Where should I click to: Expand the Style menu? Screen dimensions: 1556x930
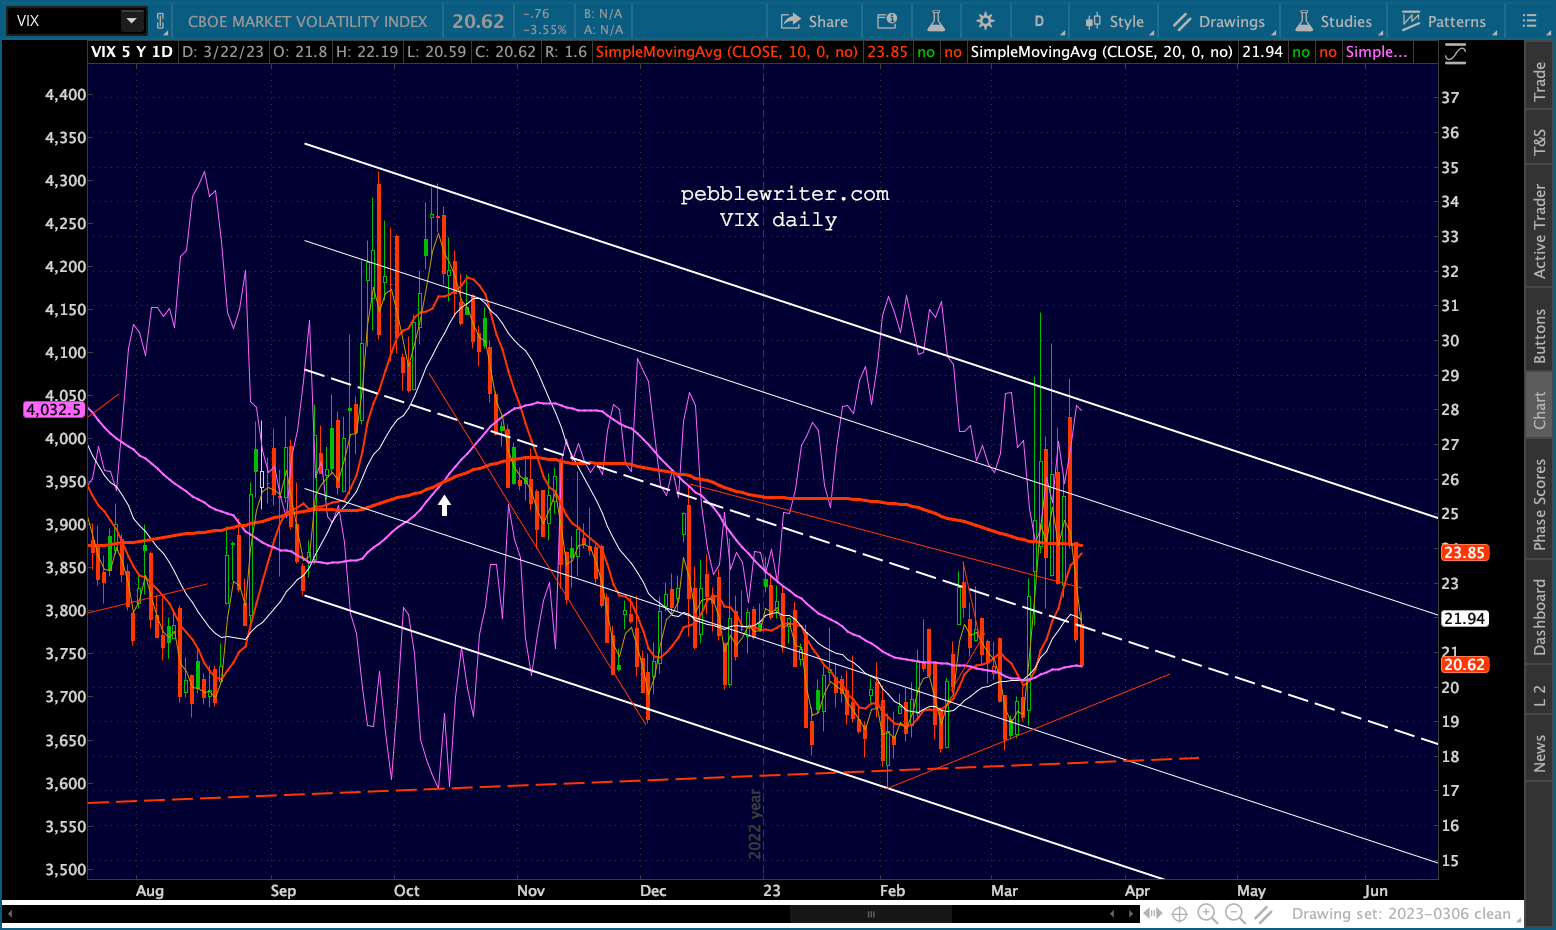point(1115,21)
